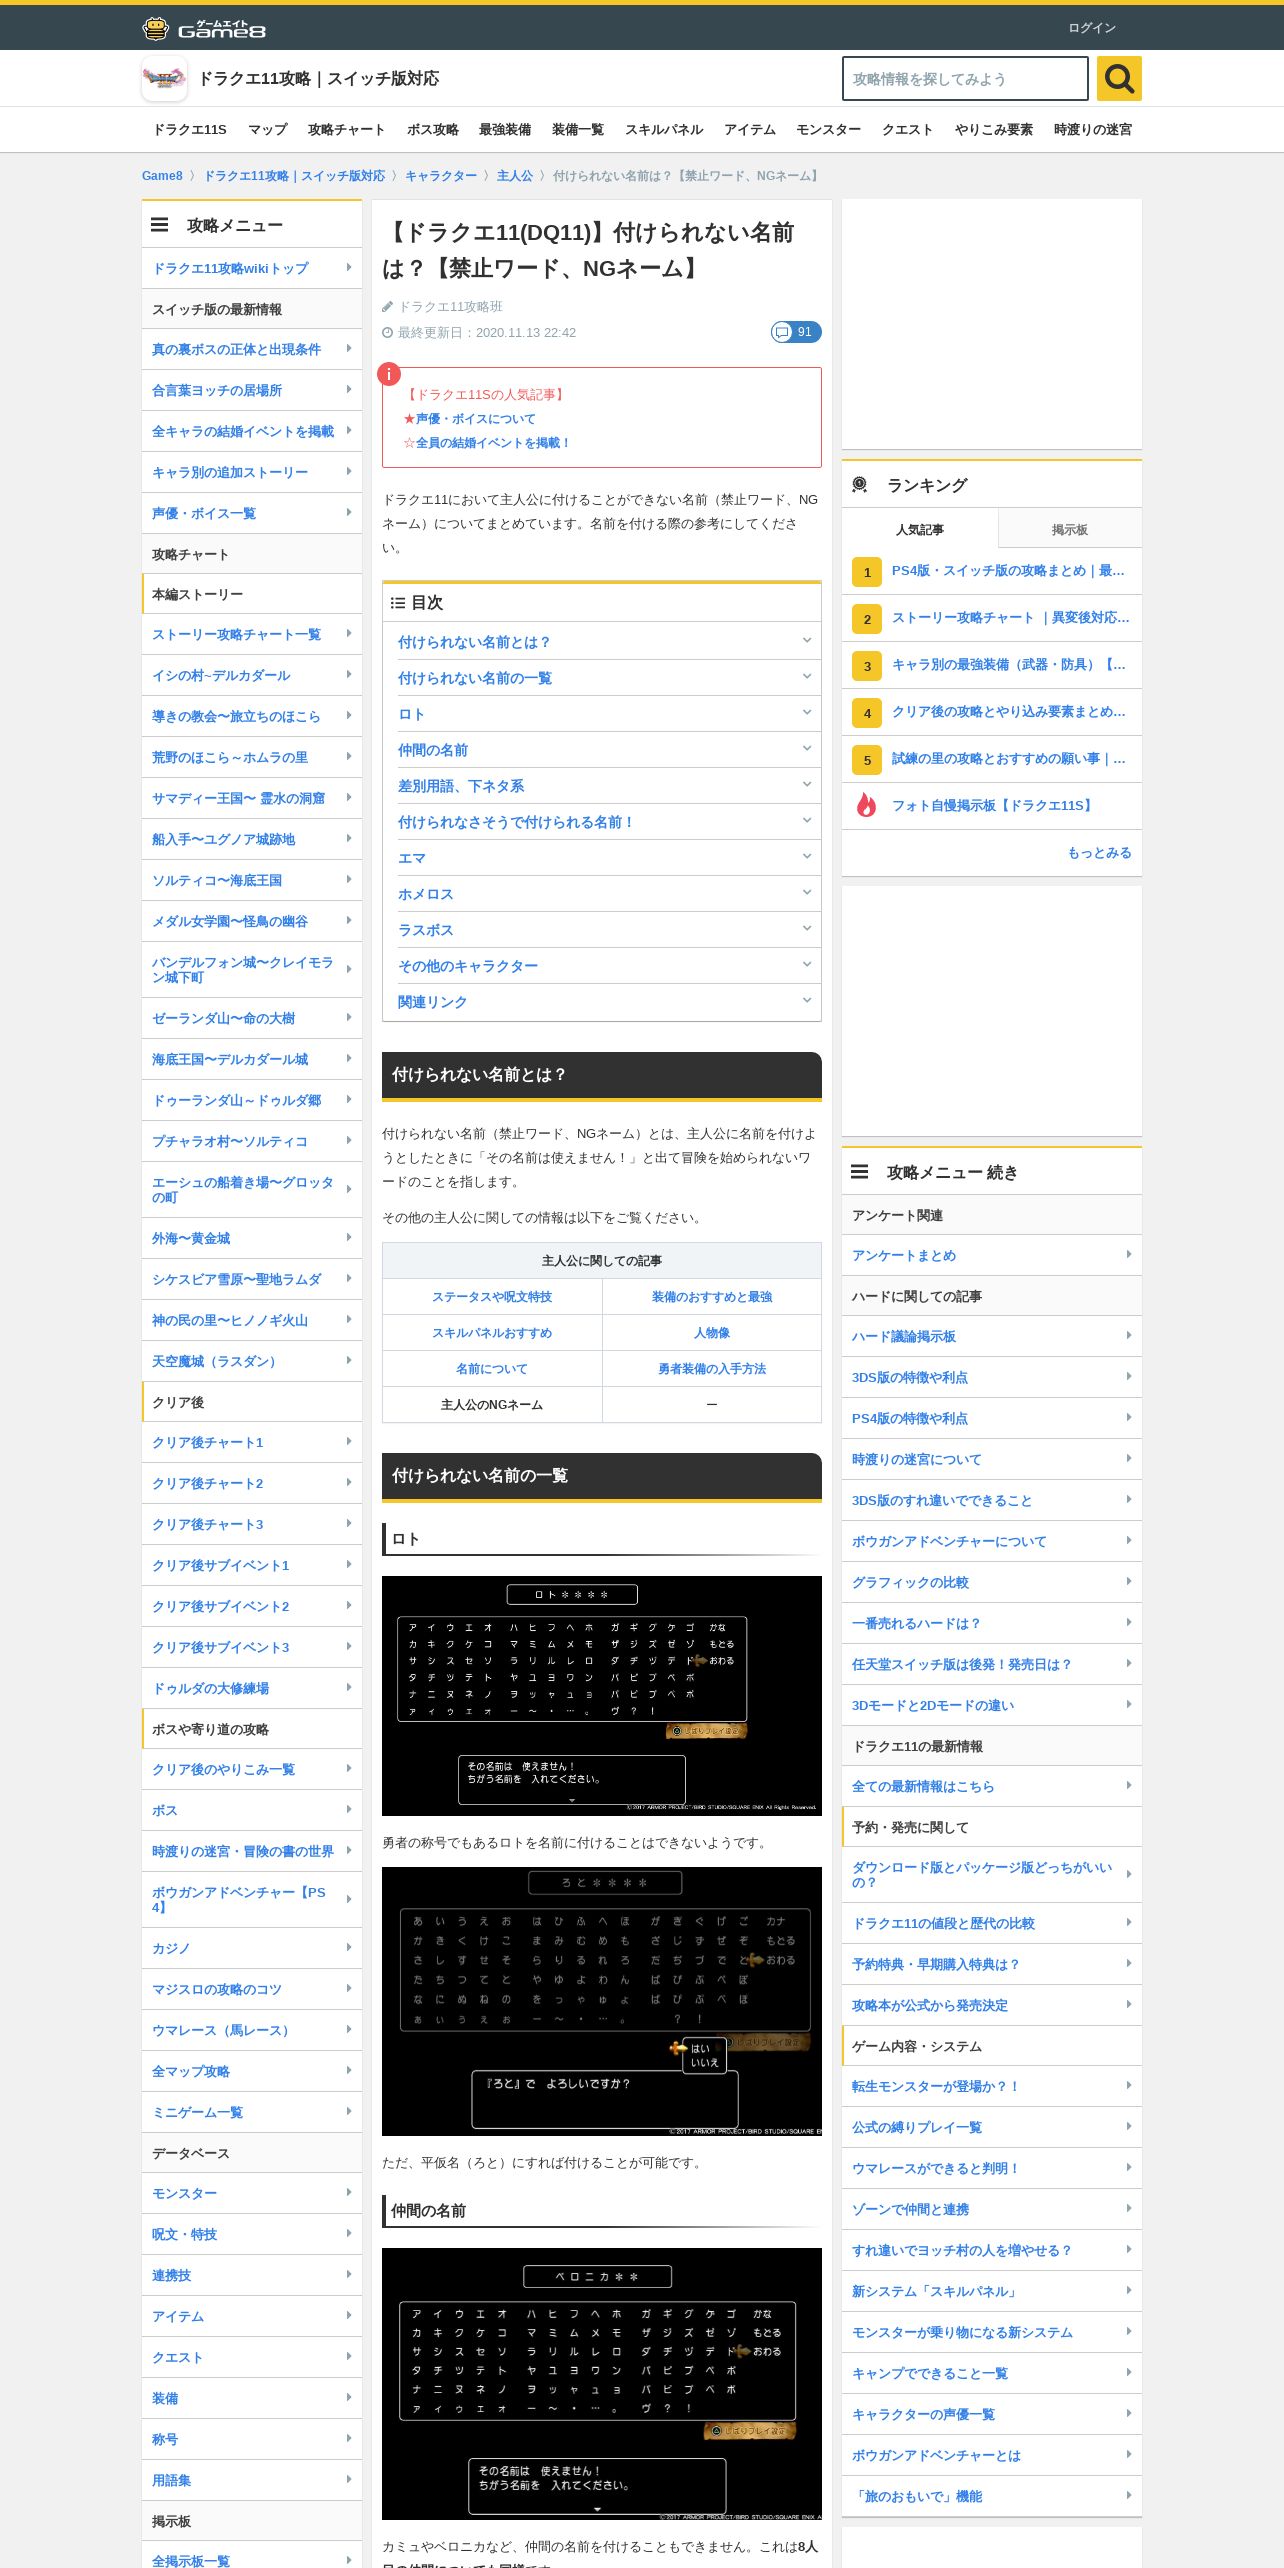This screenshot has width=1284, height=2568.
Task: Click the arrow on ハード議論掲示板 row
Action: pyautogui.click(x=1128, y=1336)
